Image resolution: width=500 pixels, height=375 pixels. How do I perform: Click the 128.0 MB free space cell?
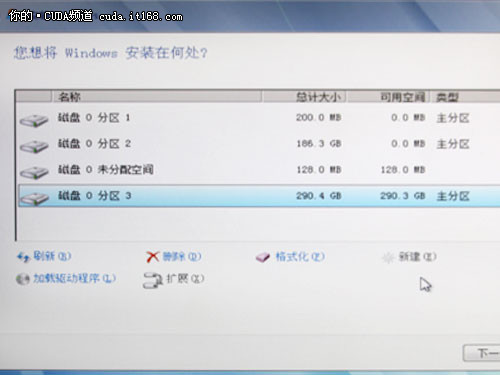coord(403,170)
